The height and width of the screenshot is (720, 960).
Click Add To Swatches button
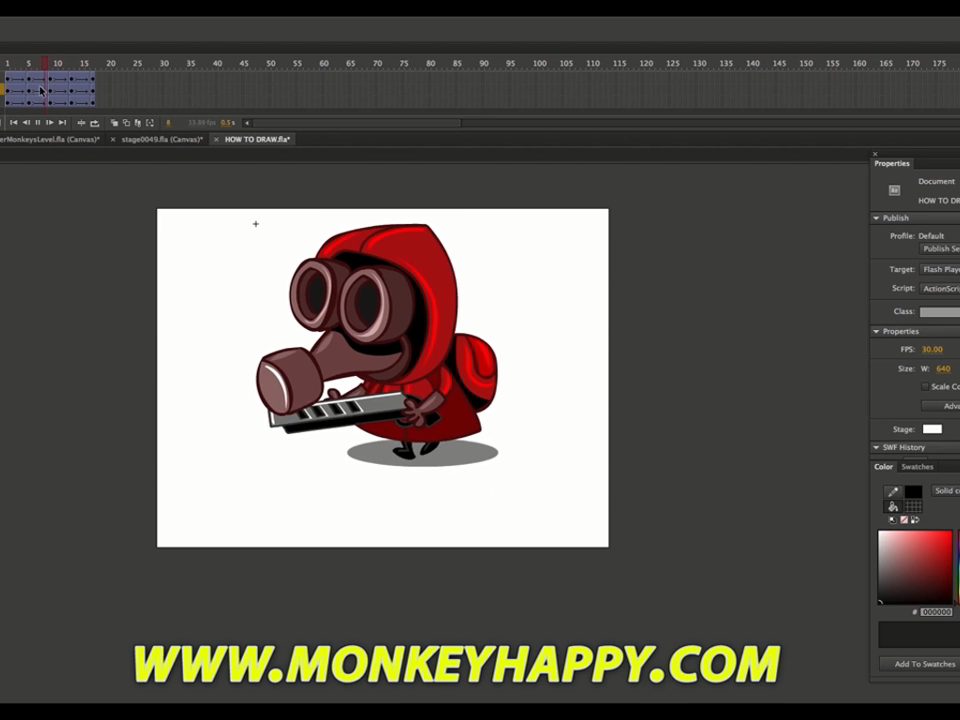point(920,664)
